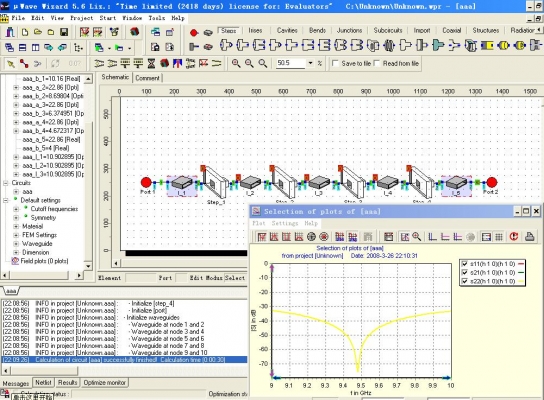This screenshot has width=544, height=400.
Task: Click the red port circle icon in the element palette
Action: tap(194, 33)
